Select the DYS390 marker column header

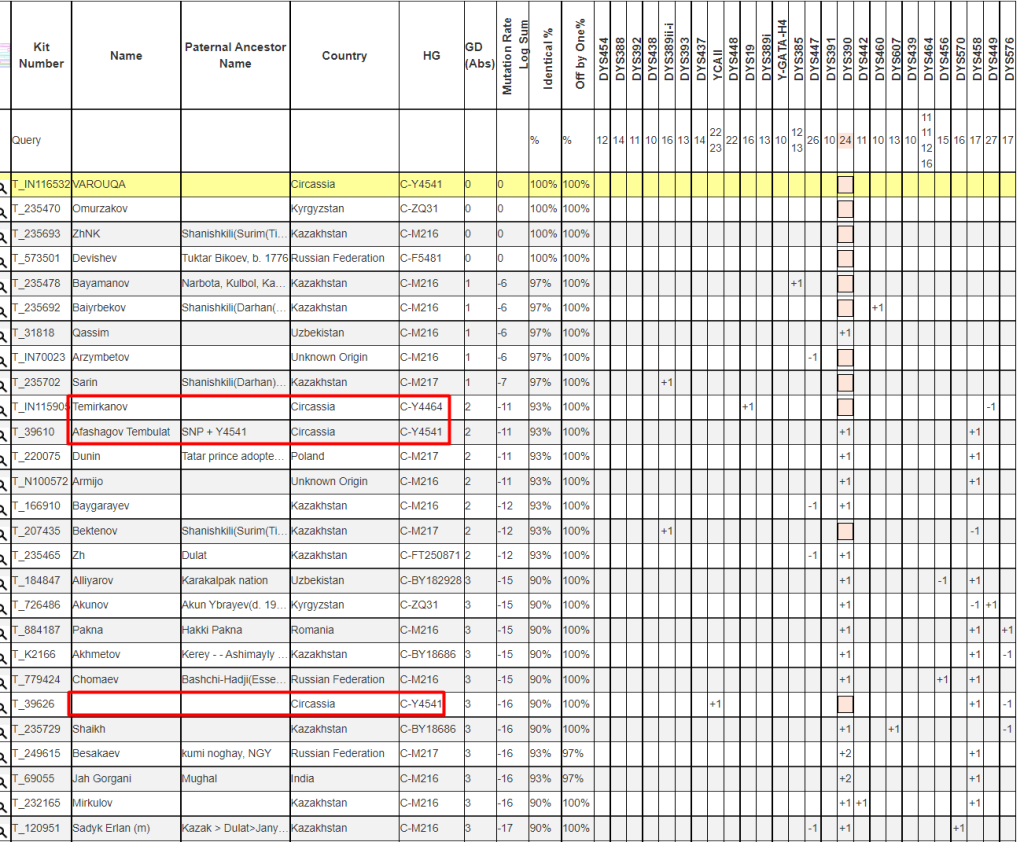tap(846, 59)
